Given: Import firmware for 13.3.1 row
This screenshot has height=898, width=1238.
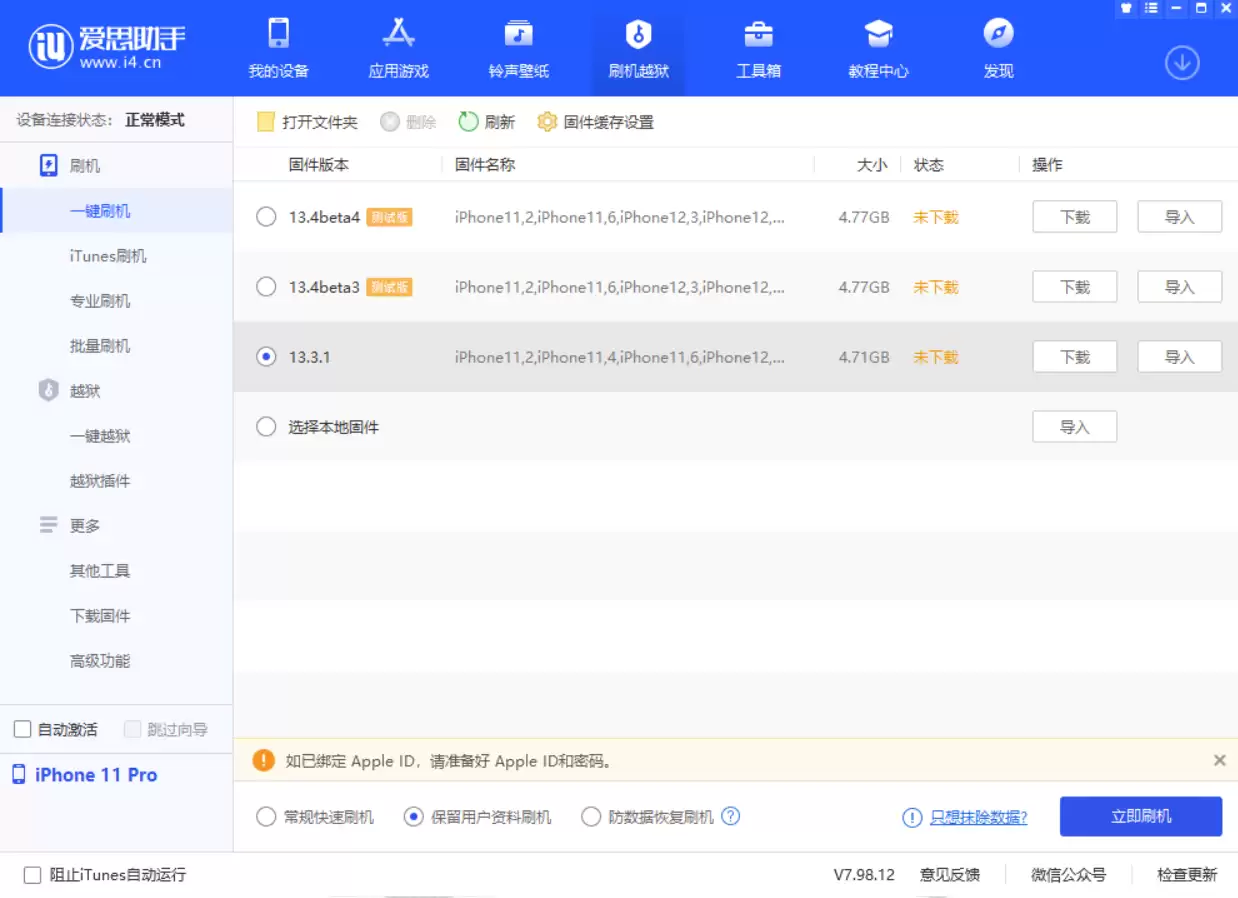Looking at the screenshot, I should click(x=1180, y=357).
